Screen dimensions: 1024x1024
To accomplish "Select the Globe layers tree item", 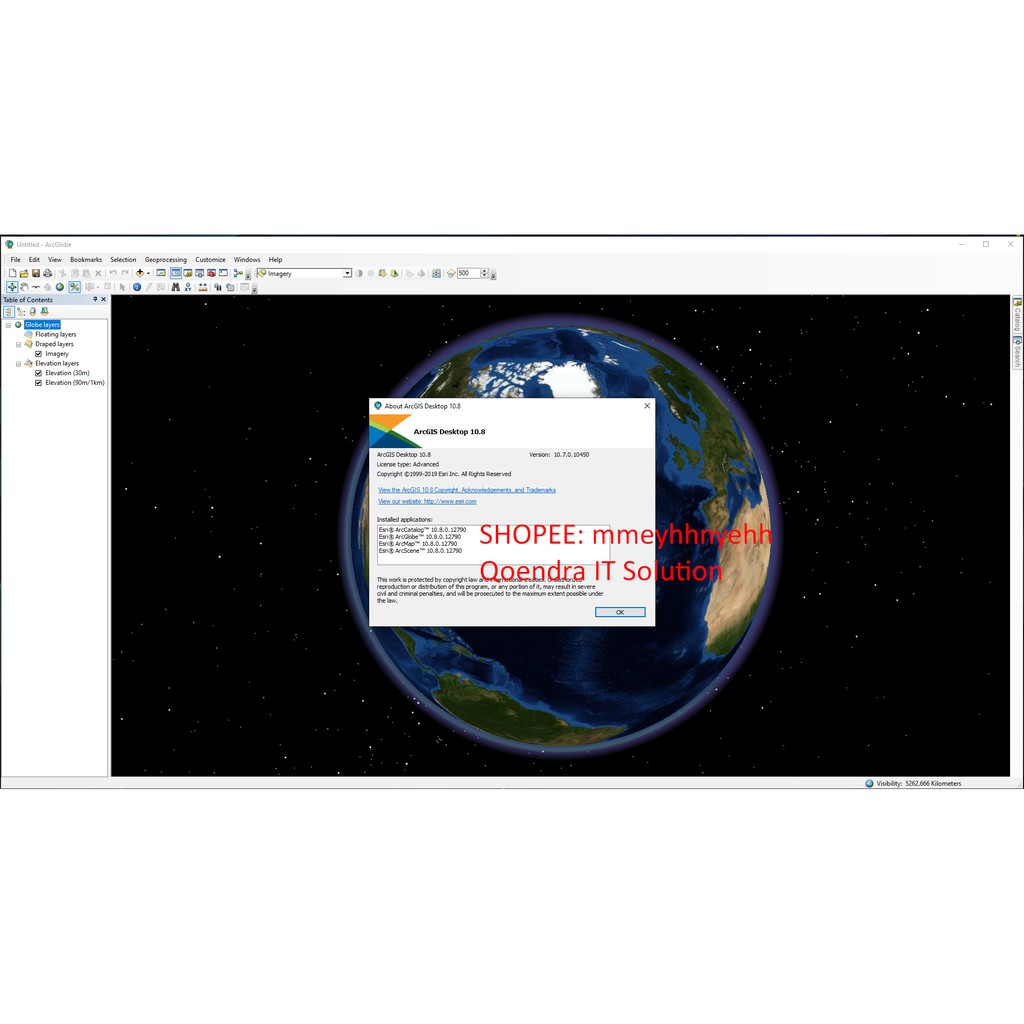I will pos(42,325).
